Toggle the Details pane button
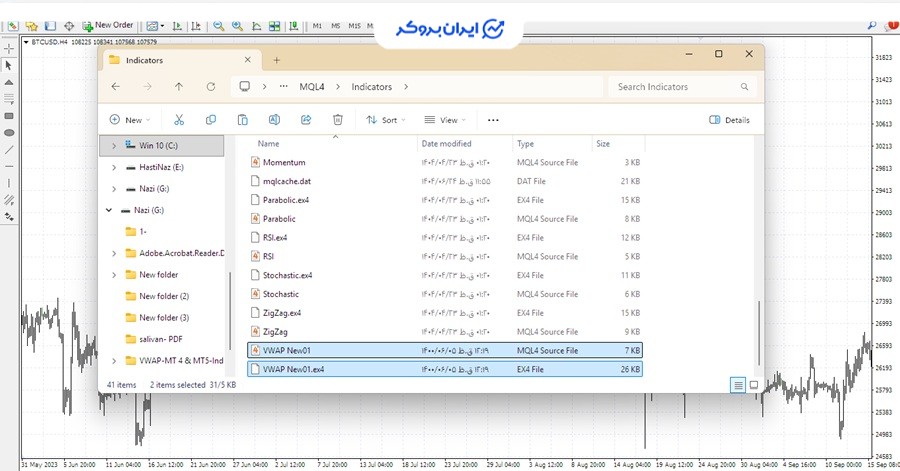 (729, 120)
